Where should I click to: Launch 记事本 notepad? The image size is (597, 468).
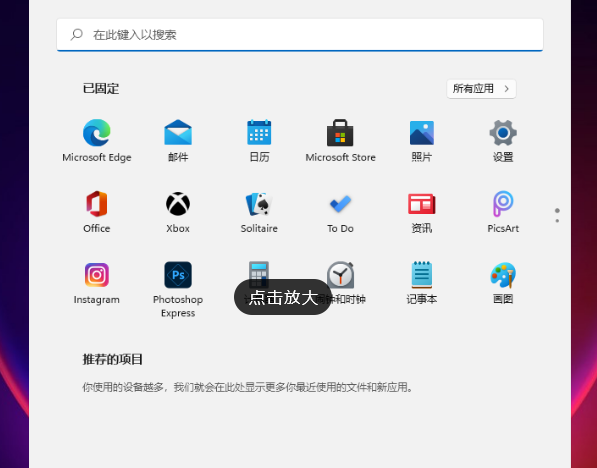click(x=421, y=283)
